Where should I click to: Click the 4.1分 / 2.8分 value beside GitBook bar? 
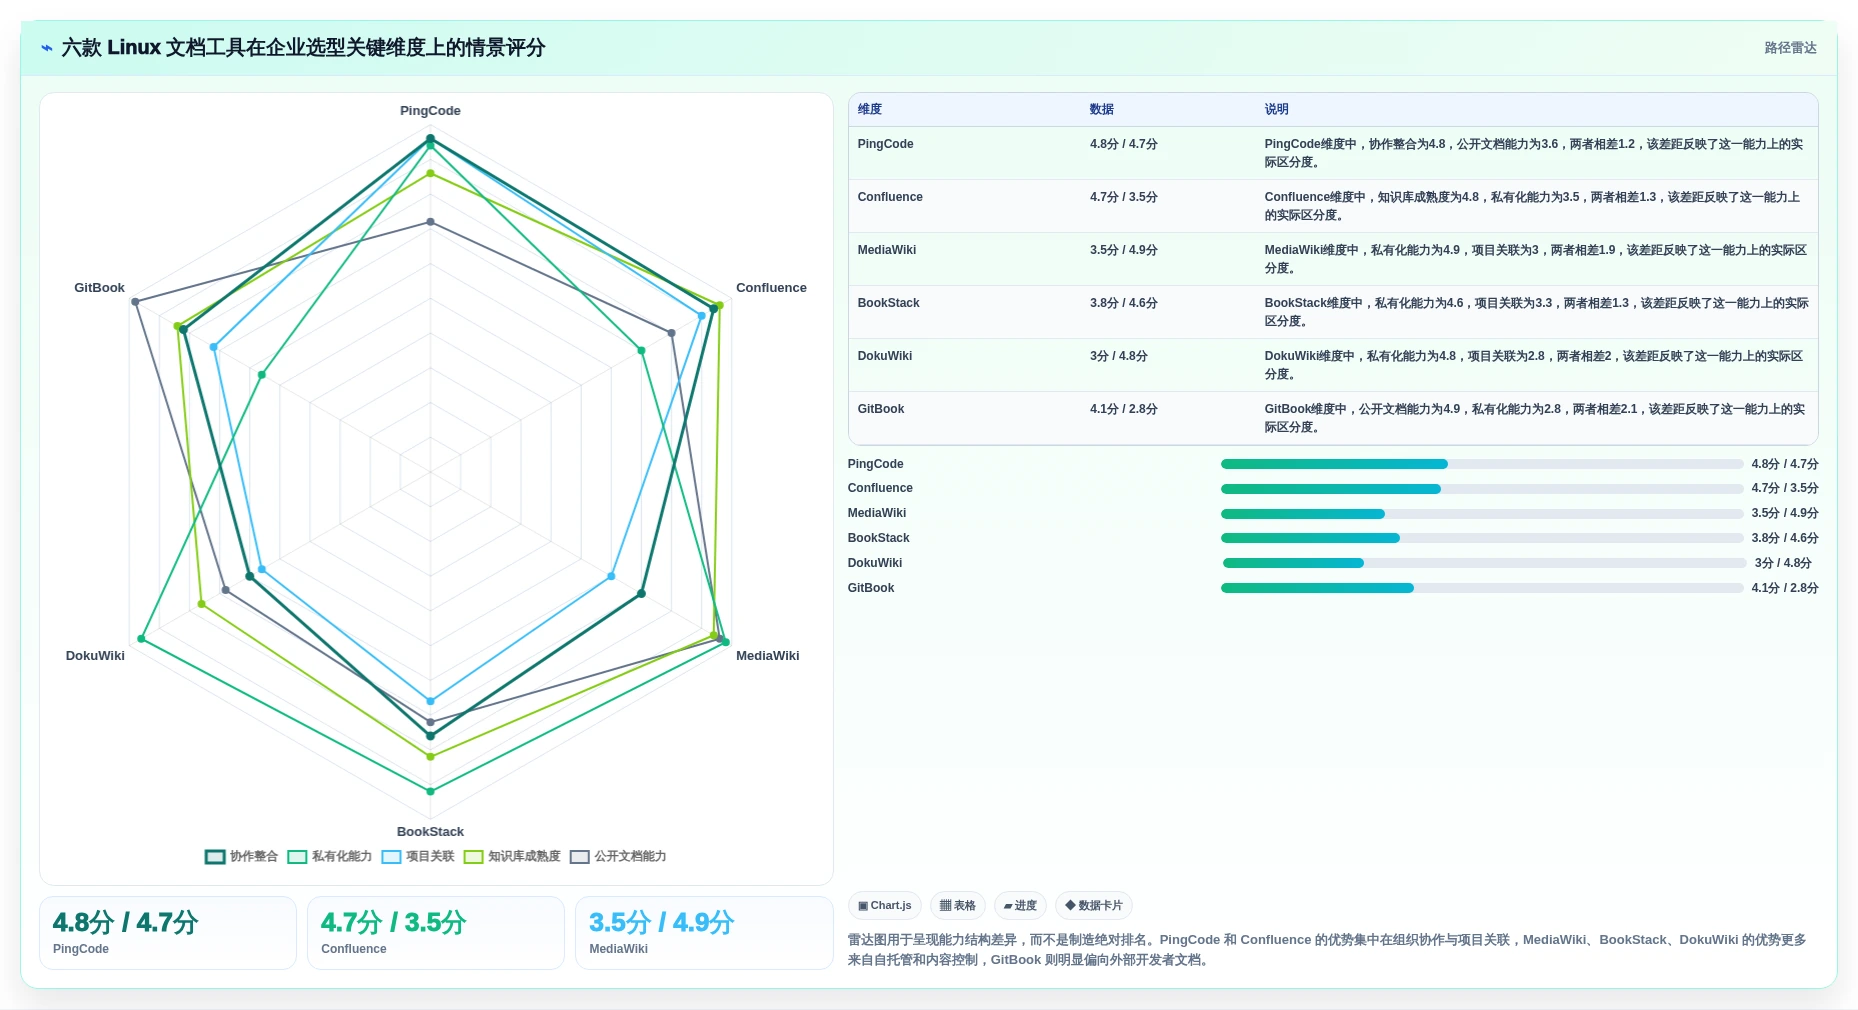(1785, 588)
